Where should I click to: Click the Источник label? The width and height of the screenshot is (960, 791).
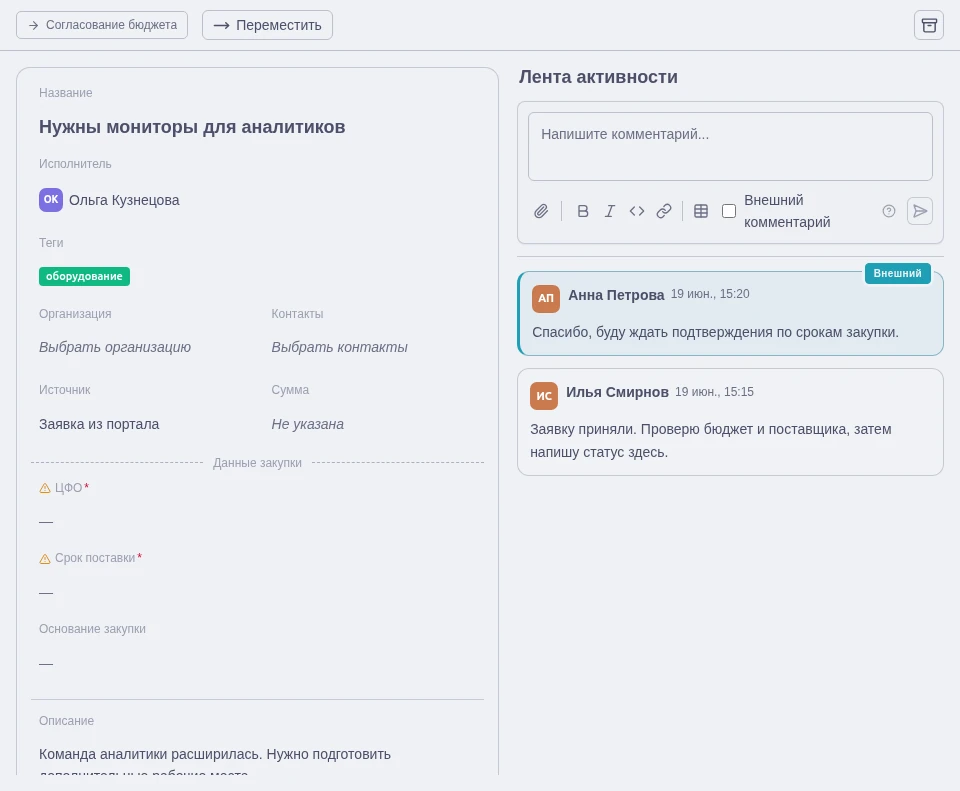click(x=65, y=389)
